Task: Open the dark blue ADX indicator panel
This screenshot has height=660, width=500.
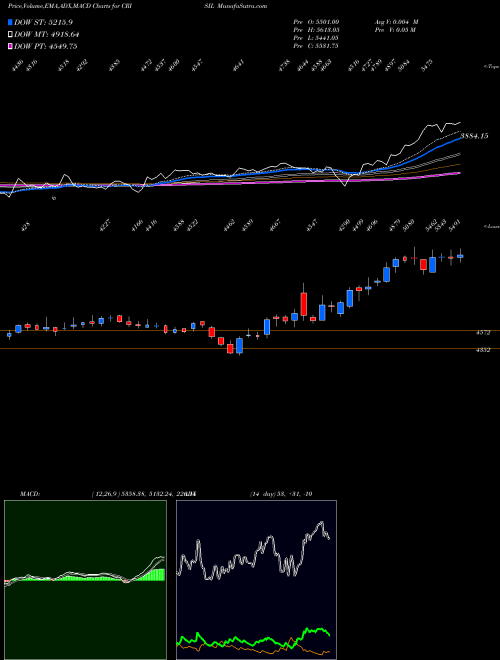Action: pos(256,580)
